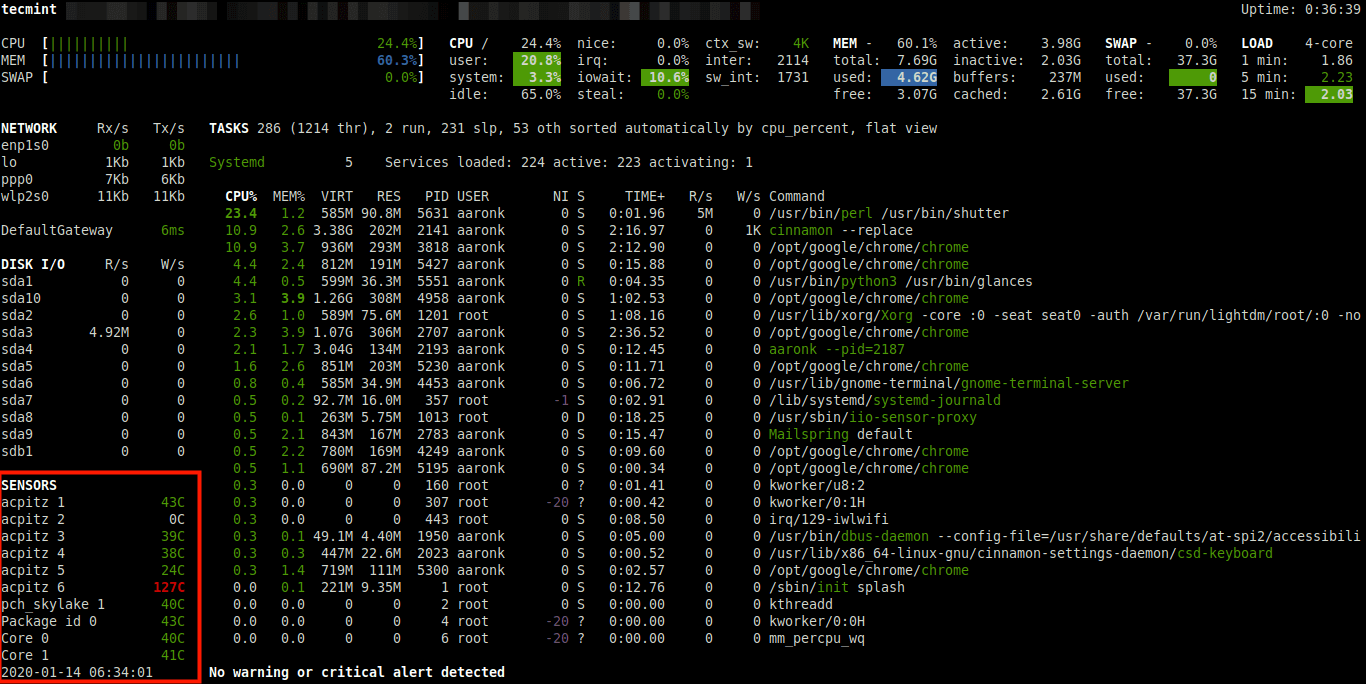
Task: Click the USER column header
Action: 473,196
